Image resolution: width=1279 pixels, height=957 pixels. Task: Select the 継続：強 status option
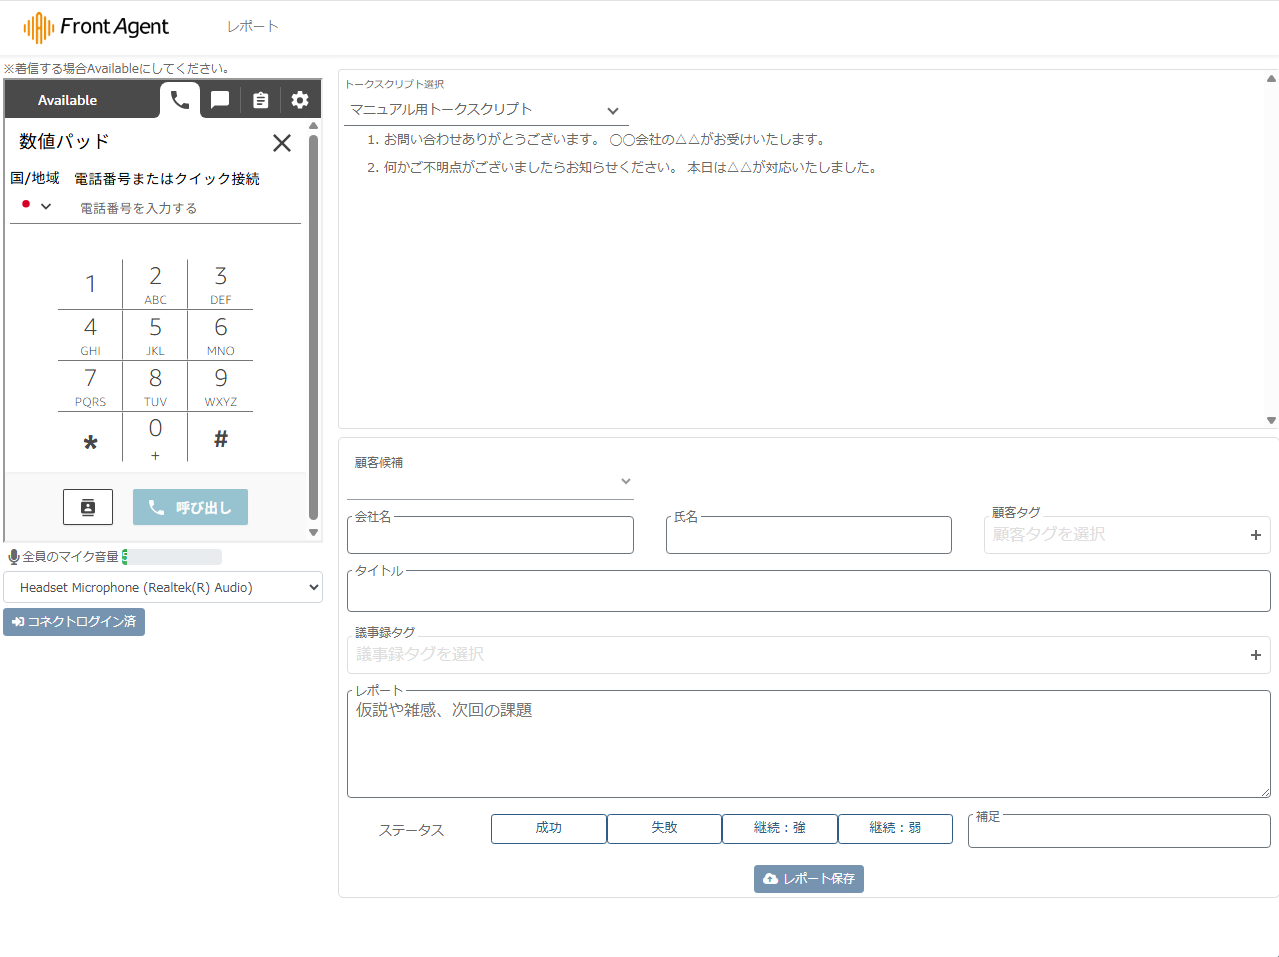pyautogui.click(x=779, y=828)
